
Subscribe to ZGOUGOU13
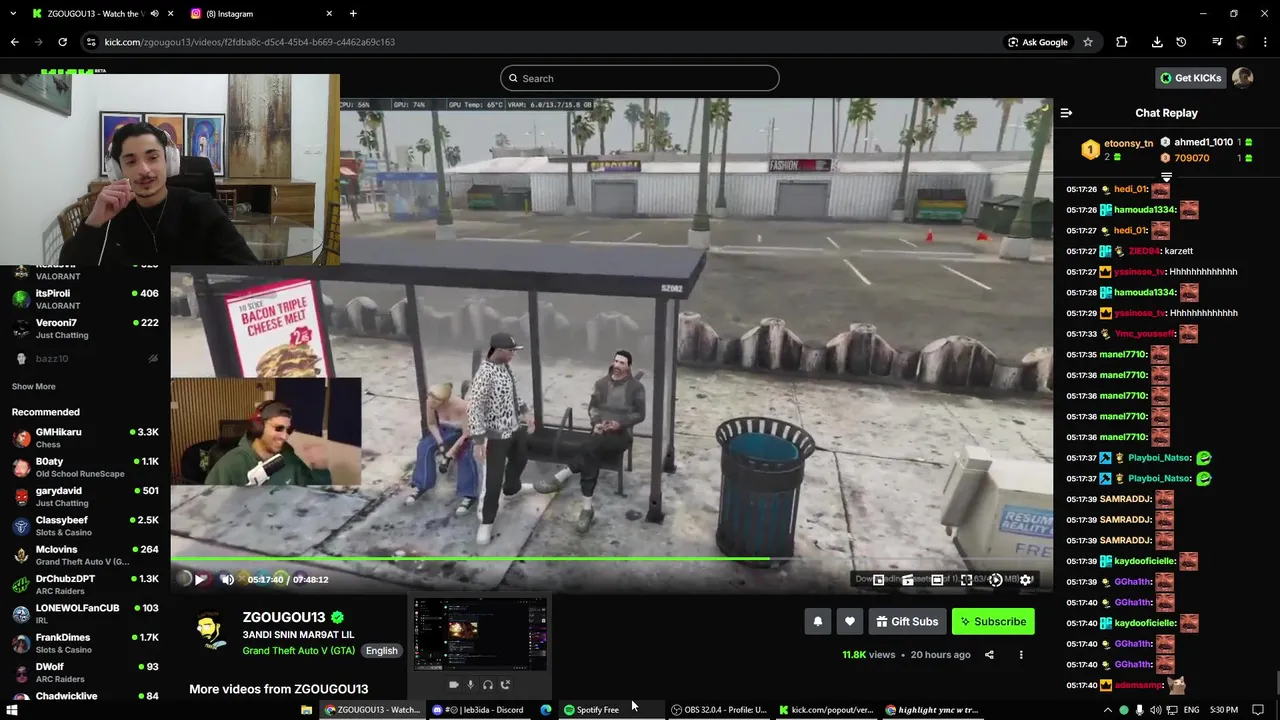pos(993,621)
